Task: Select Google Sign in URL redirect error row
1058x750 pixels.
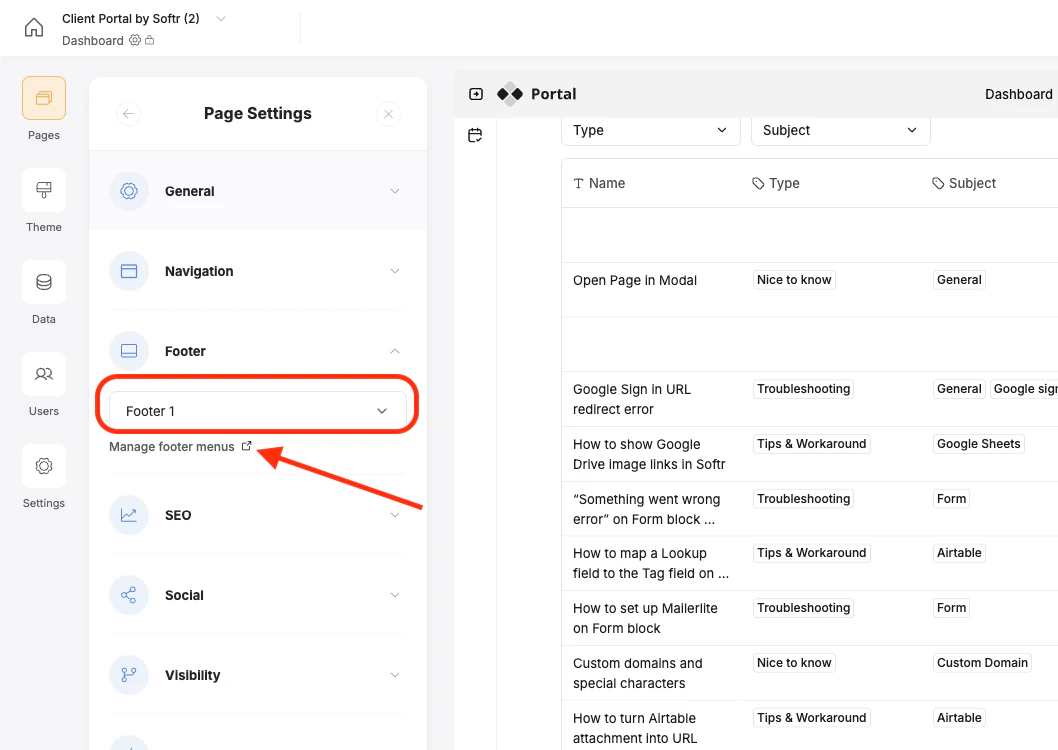Action: [x=810, y=399]
